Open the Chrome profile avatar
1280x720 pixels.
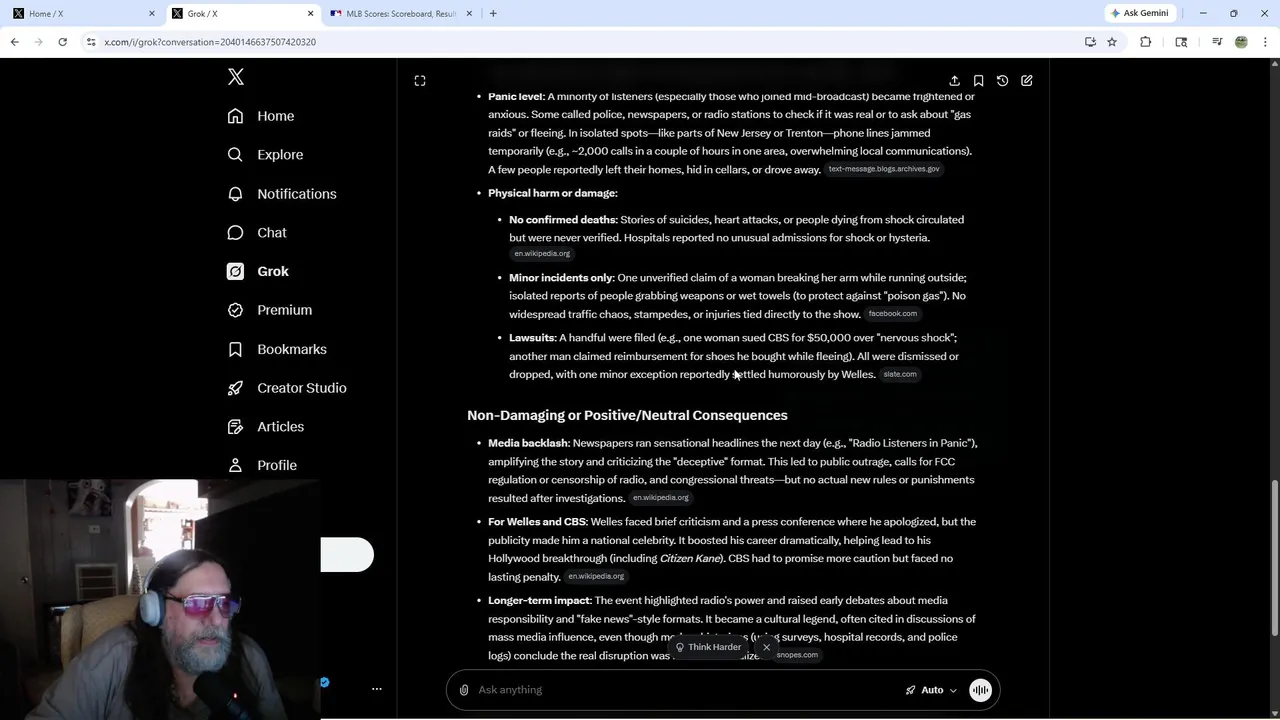[x=1241, y=42]
